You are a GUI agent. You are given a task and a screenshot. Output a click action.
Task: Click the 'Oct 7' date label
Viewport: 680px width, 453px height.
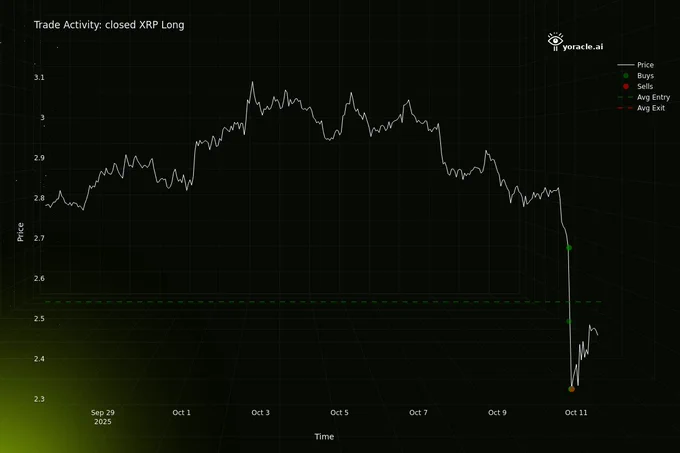[x=418, y=413]
